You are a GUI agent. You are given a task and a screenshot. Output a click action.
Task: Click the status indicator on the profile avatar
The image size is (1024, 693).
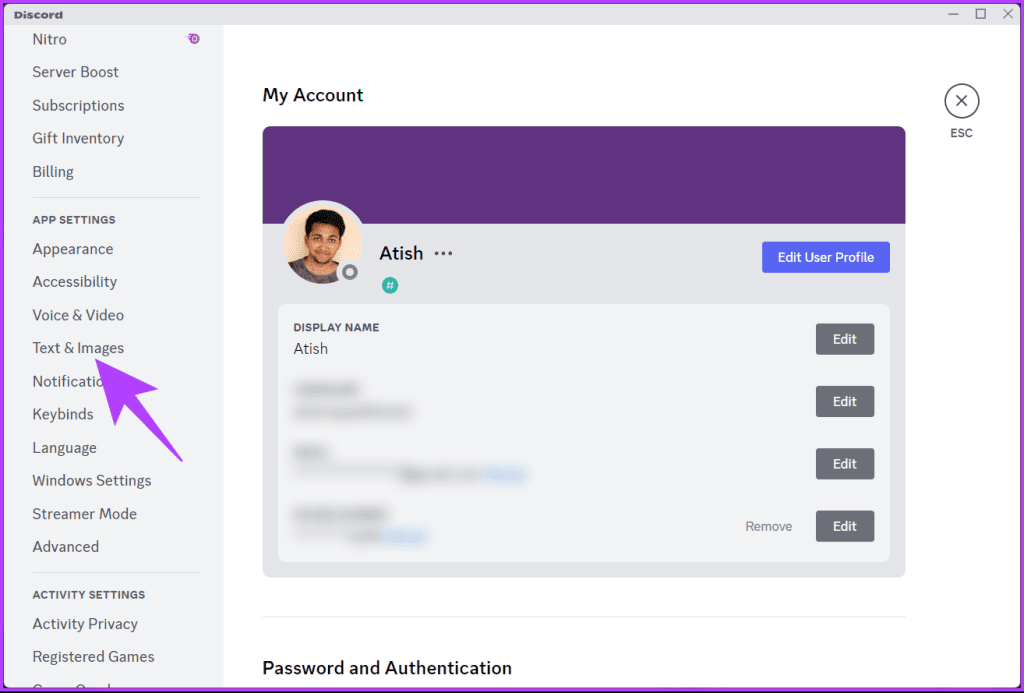tap(351, 272)
